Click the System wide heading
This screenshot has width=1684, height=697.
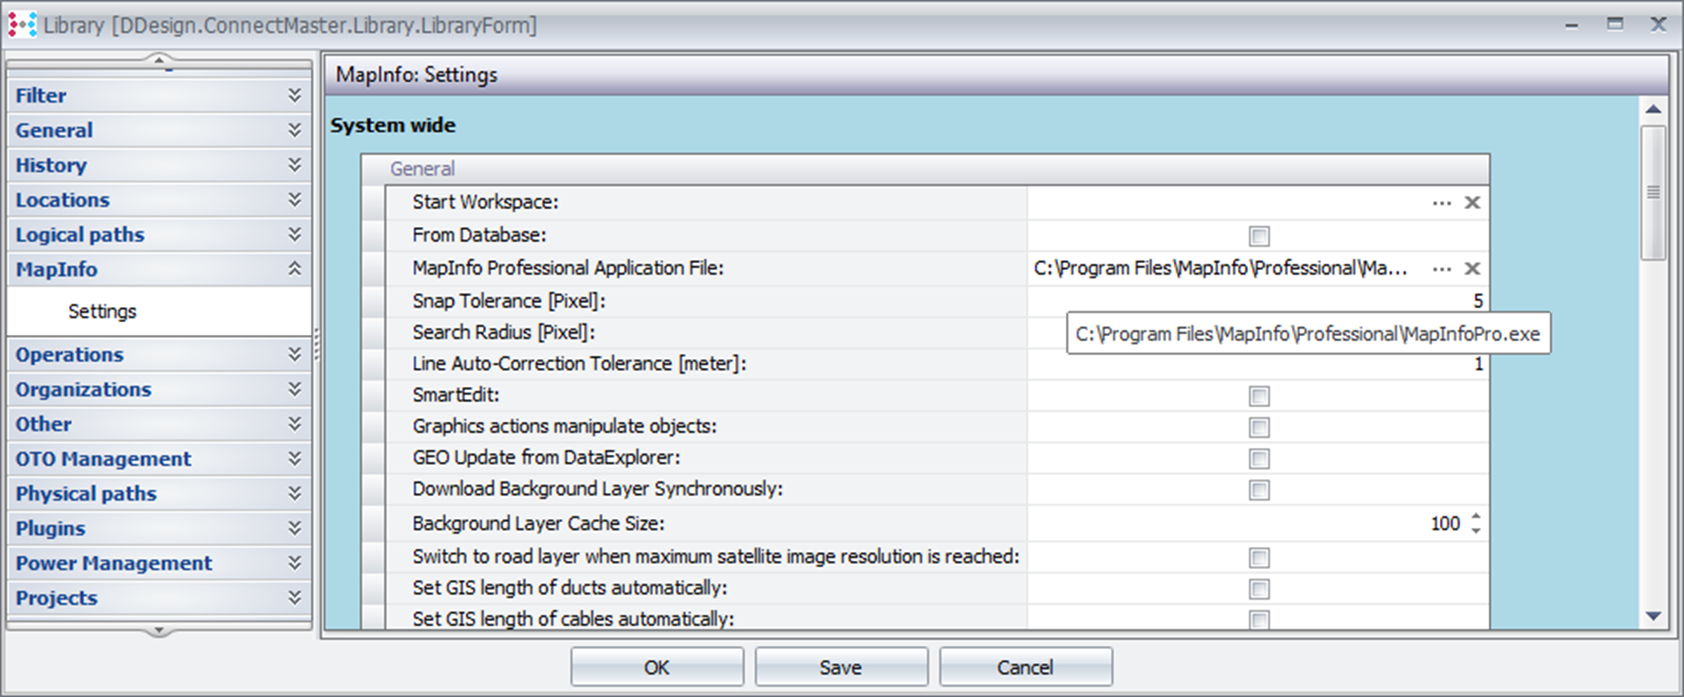coord(393,125)
